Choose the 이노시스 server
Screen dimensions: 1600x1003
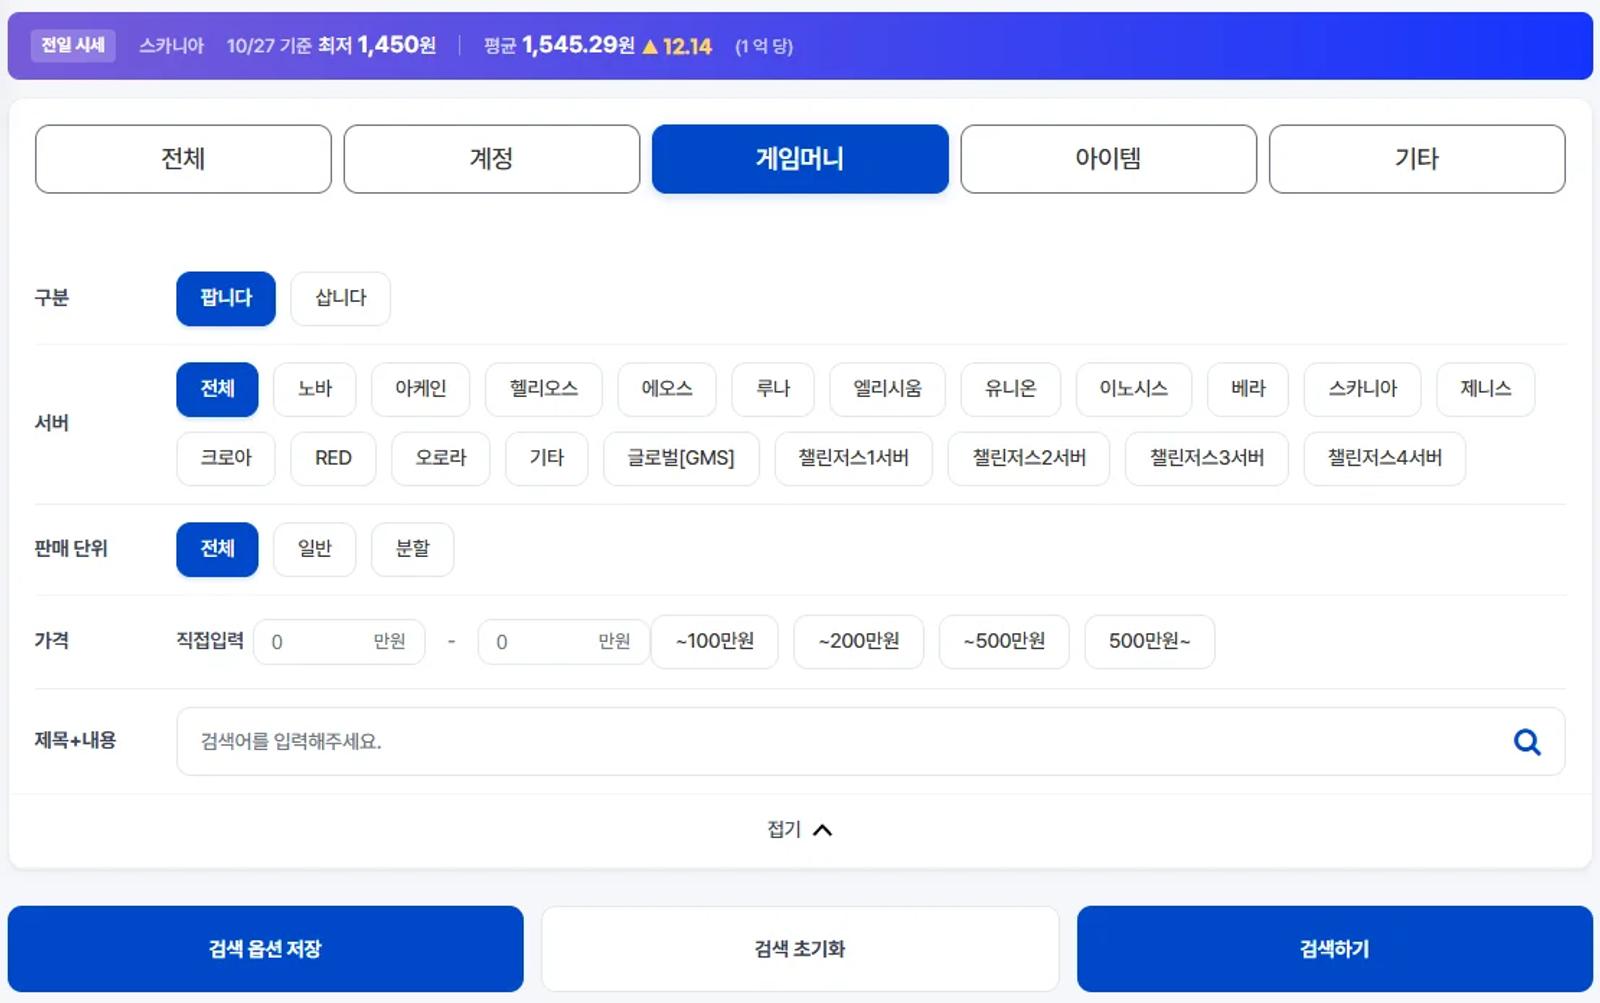click(1134, 389)
